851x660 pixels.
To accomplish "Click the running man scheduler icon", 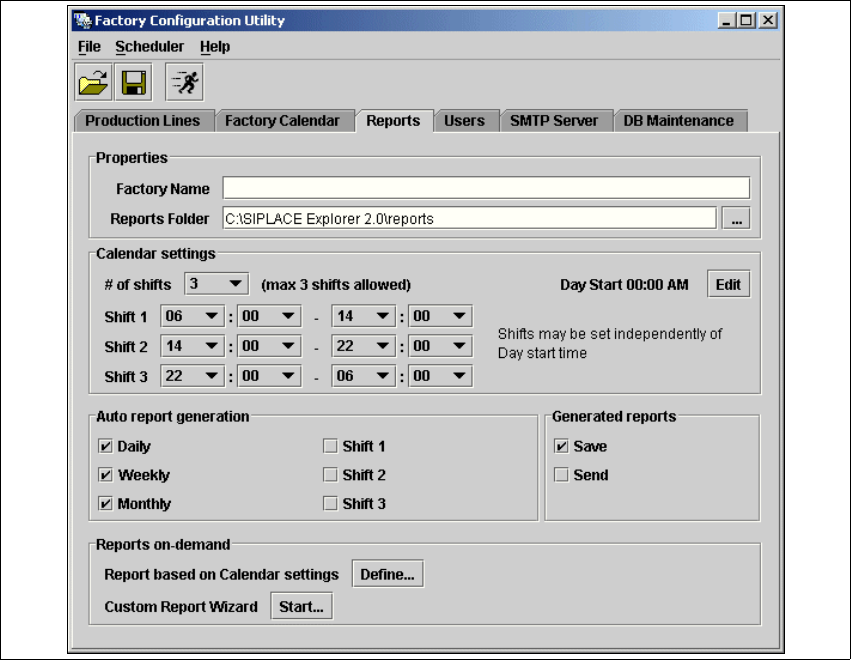I will pyautogui.click(x=184, y=83).
